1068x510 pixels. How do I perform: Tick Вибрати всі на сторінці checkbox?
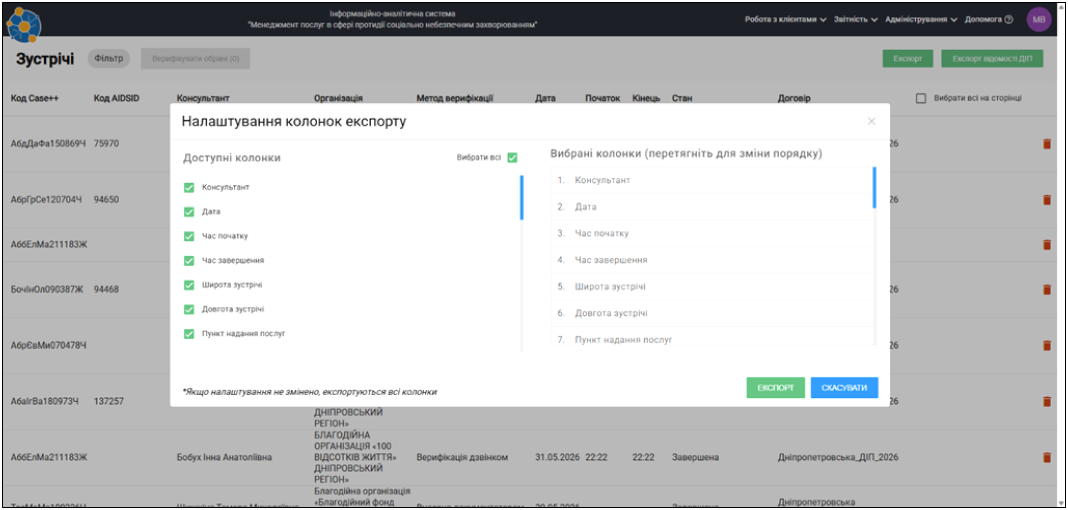click(x=921, y=99)
